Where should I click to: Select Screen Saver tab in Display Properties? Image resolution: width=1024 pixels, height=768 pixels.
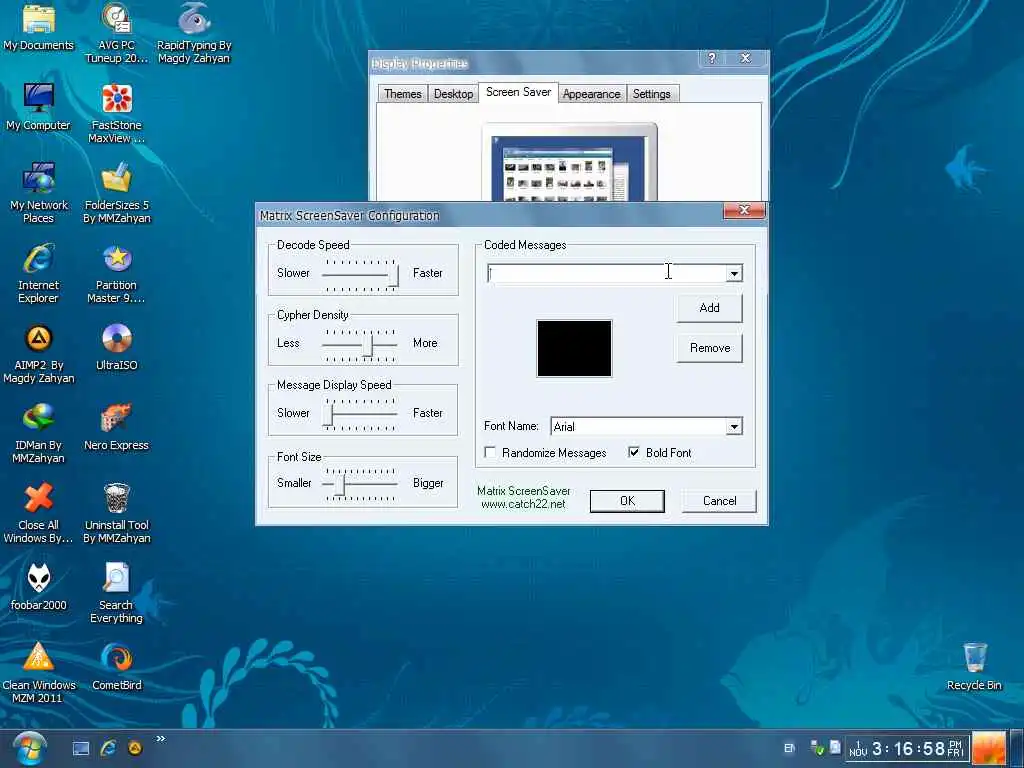[x=518, y=92]
